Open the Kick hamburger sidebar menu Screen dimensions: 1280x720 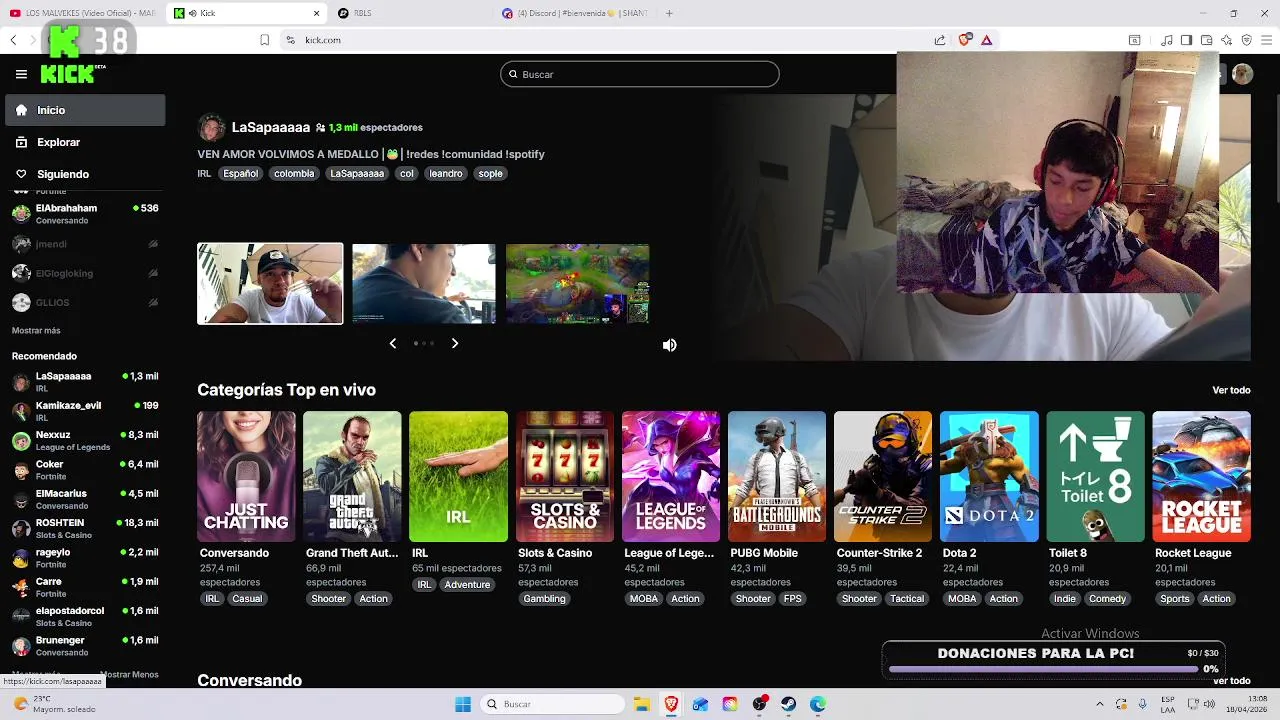21,74
